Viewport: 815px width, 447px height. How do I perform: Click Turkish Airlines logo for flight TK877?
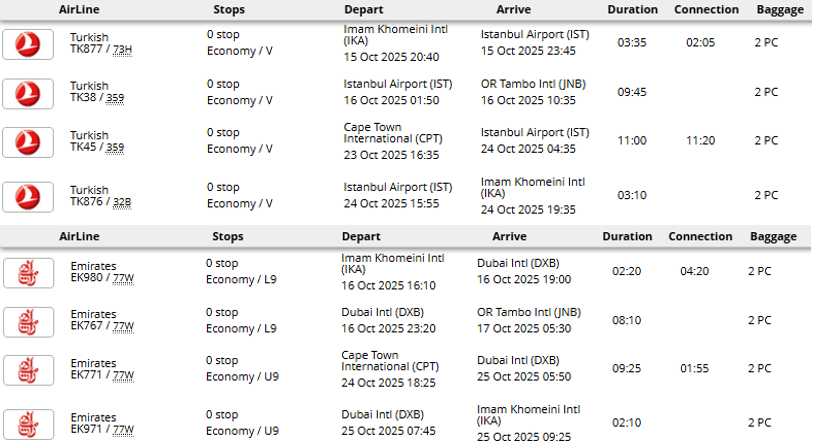(27, 44)
